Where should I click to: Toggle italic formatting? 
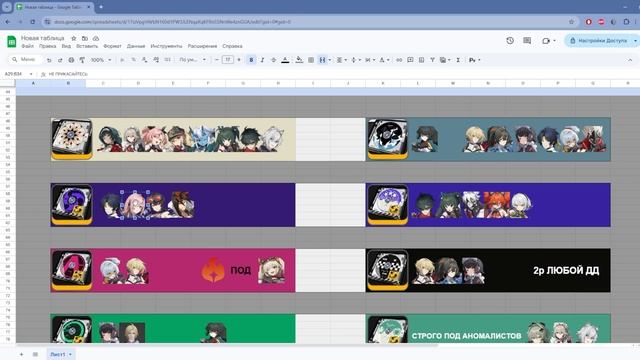tap(262, 60)
